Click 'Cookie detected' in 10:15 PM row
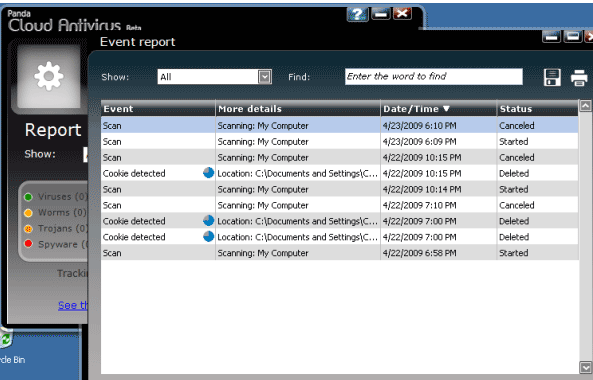Viewport: 593px width, 380px height. point(134,174)
